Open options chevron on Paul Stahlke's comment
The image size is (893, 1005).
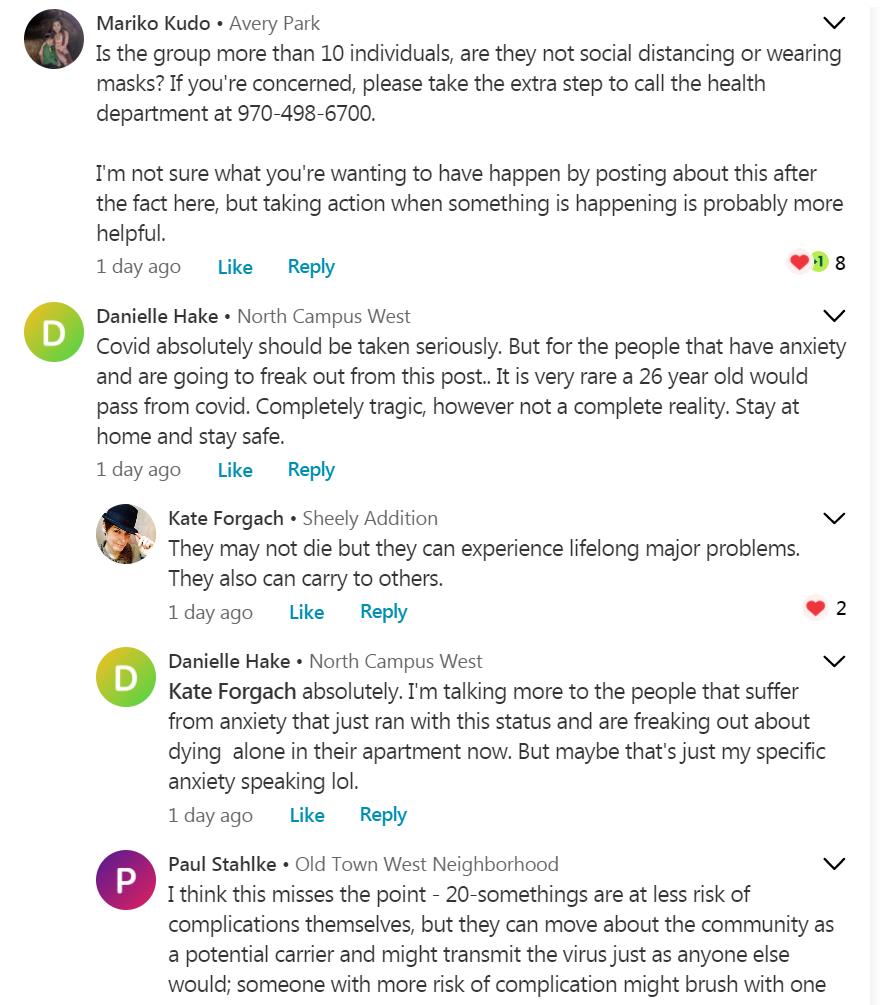click(x=833, y=863)
